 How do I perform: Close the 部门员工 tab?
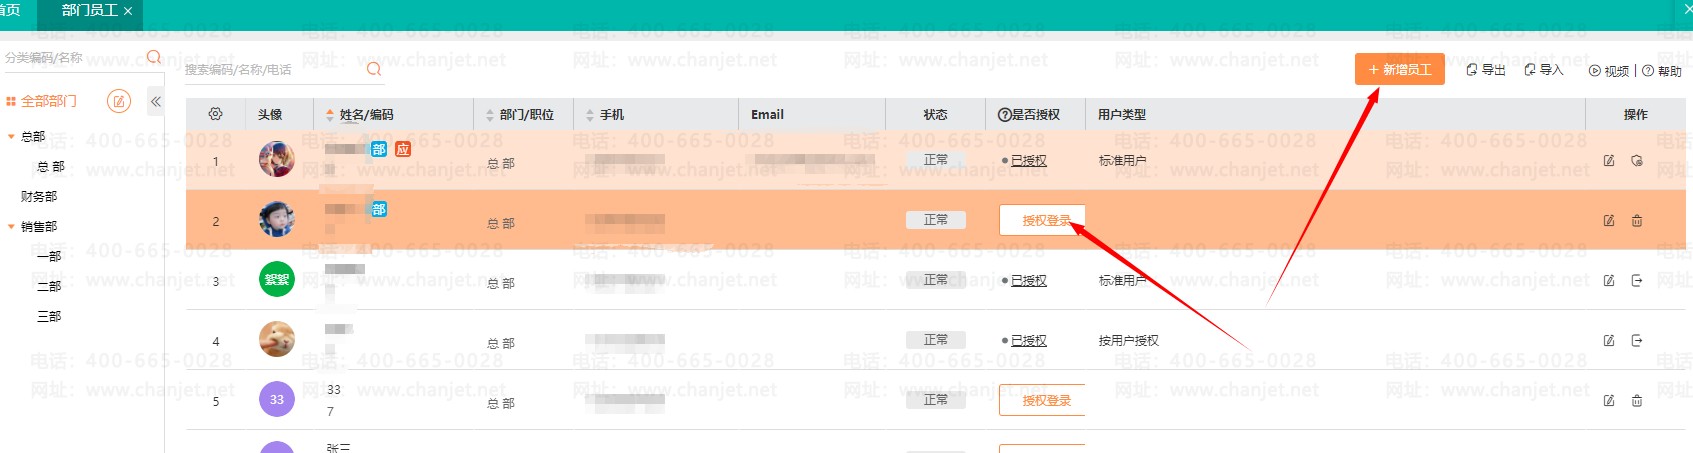click(128, 11)
